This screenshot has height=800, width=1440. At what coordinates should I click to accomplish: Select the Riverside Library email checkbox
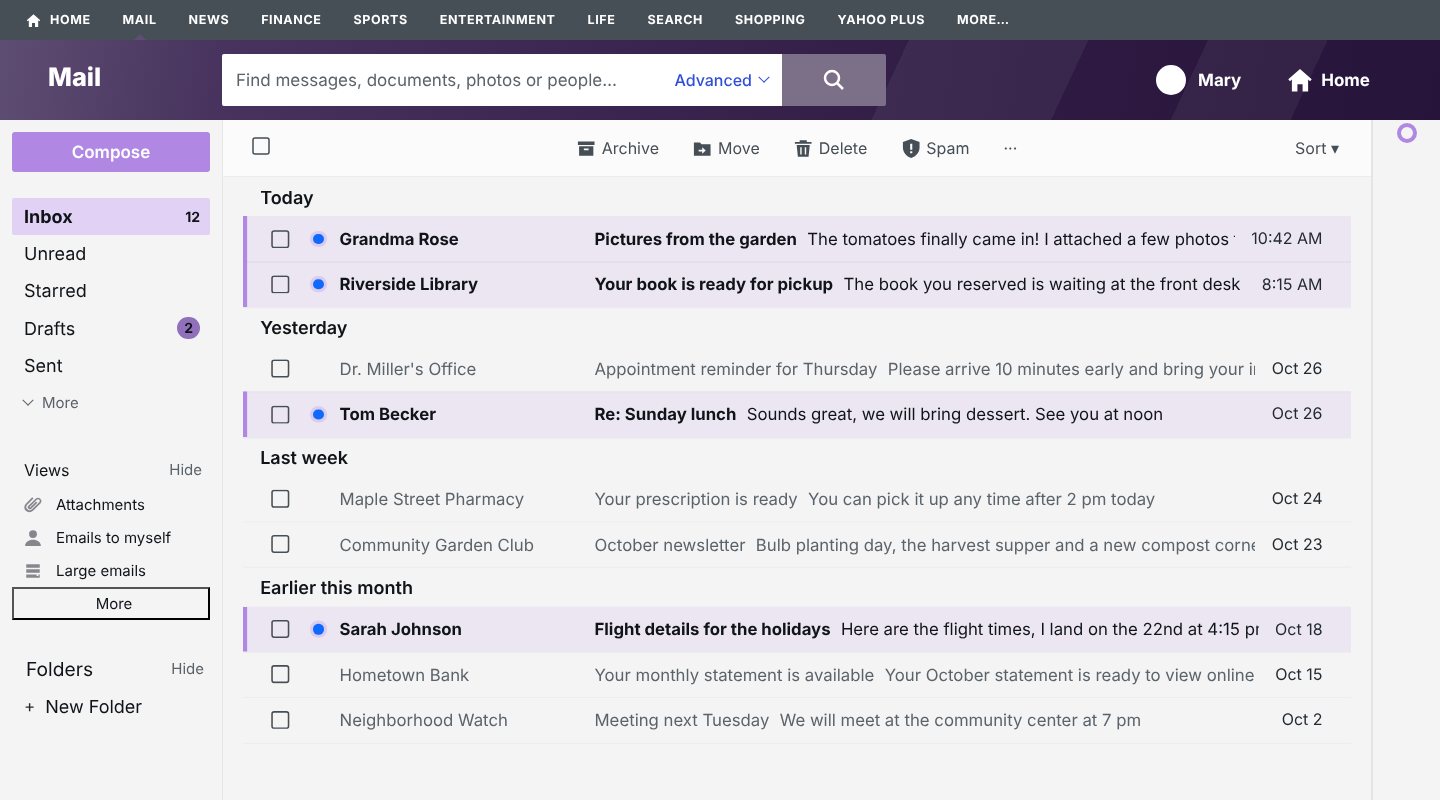pyautogui.click(x=280, y=284)
